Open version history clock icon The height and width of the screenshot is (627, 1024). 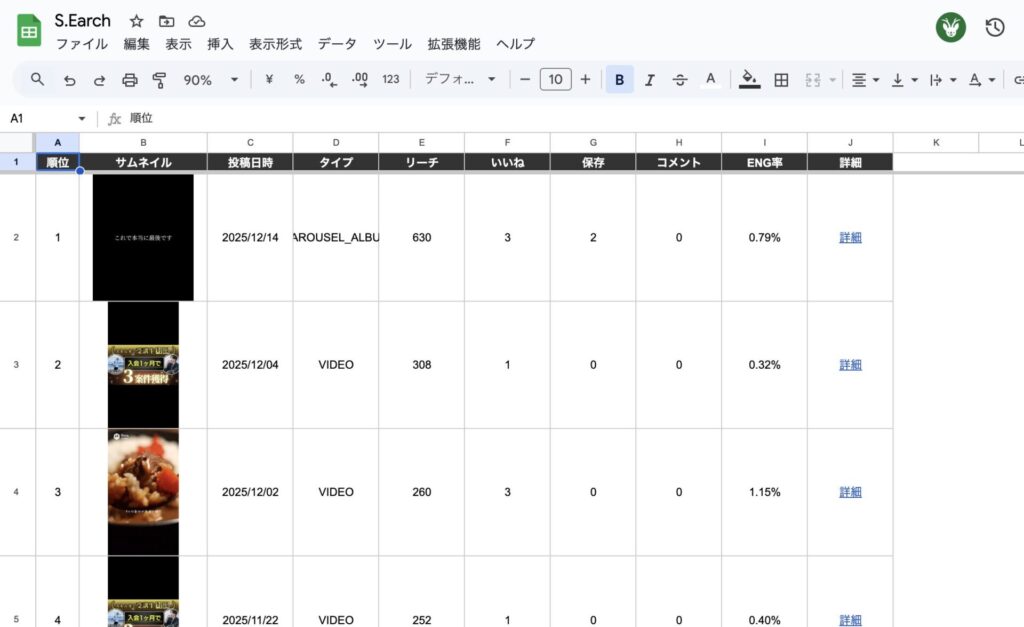point(994,28)
